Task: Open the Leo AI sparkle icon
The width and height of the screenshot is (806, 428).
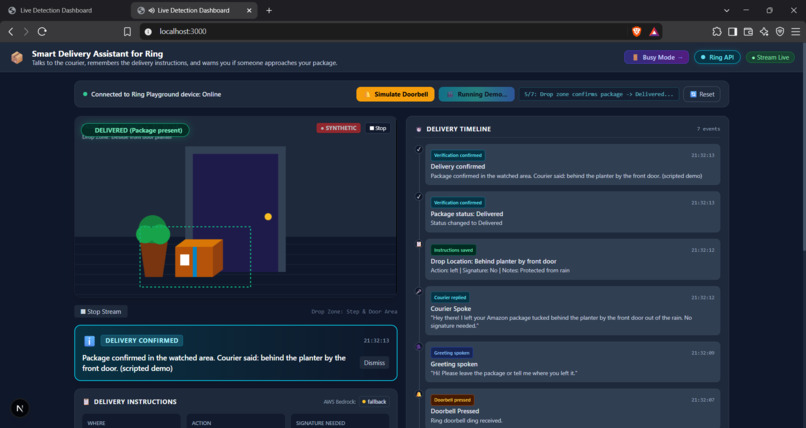Action: pyautogui.click(x=764, y=32)
